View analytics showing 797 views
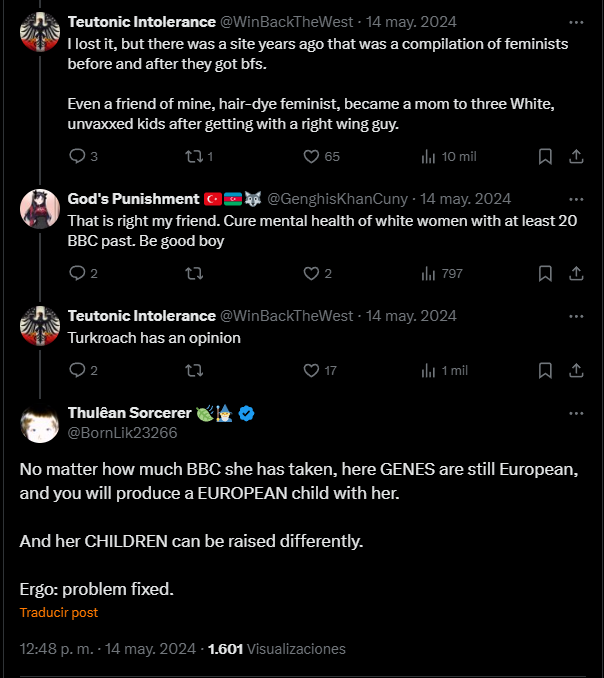 point(441,273)
